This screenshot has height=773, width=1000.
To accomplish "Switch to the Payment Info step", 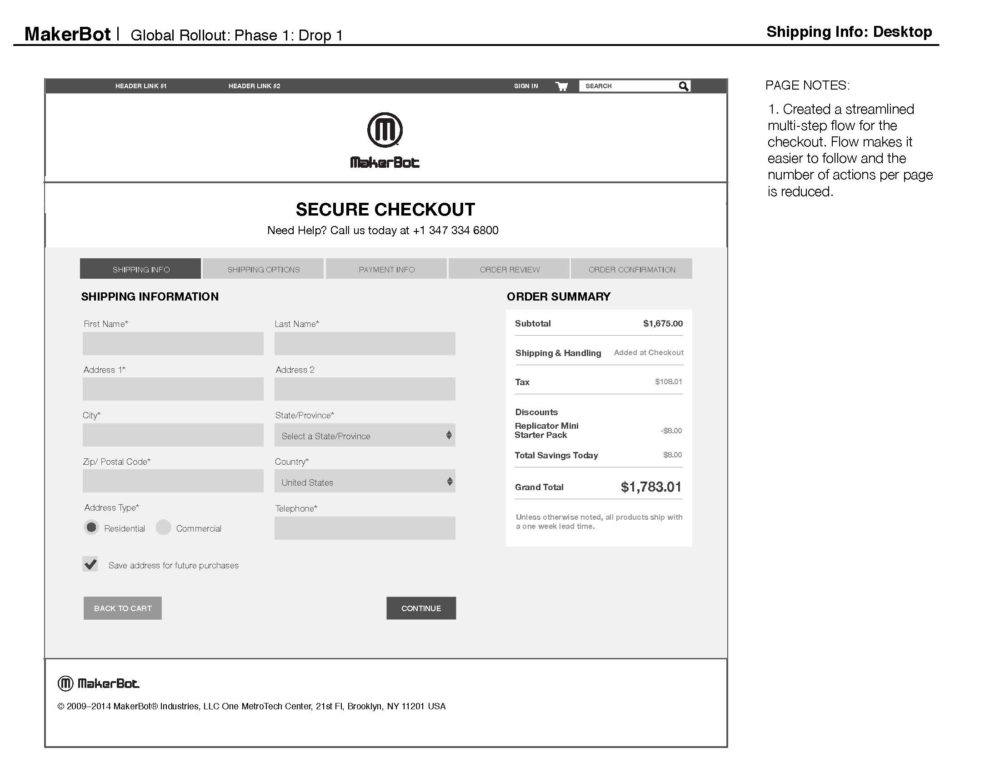I will click(387, 269).
